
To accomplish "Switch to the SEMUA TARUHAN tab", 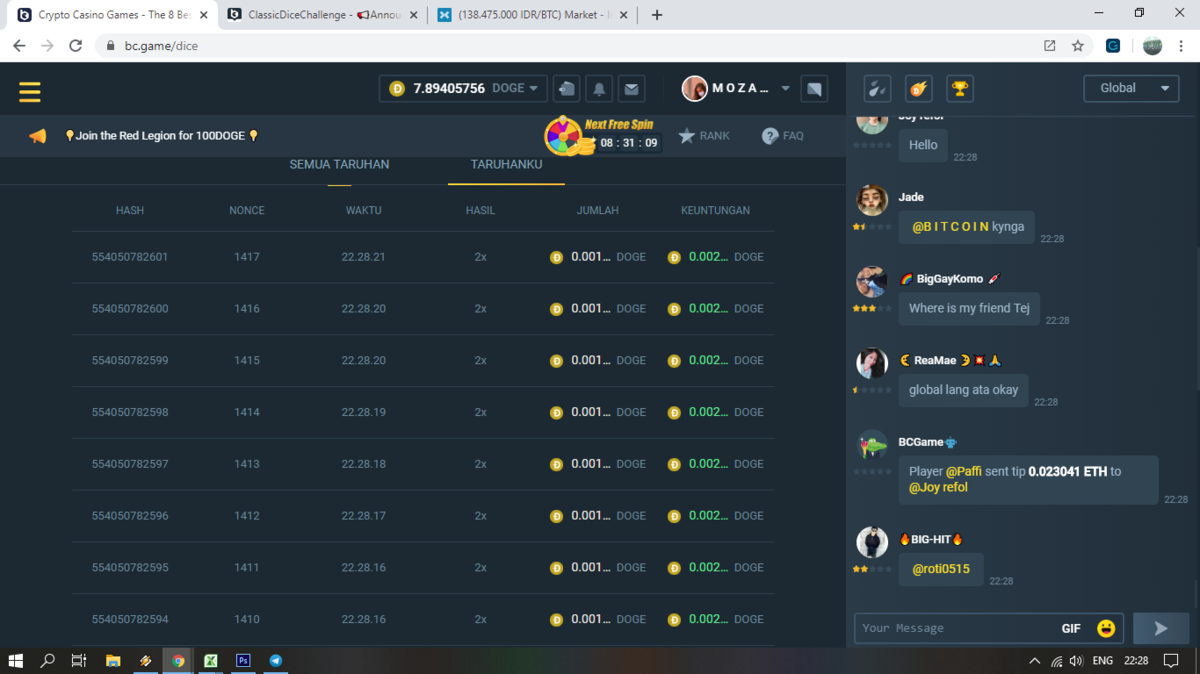I will [x=339, y=165].
